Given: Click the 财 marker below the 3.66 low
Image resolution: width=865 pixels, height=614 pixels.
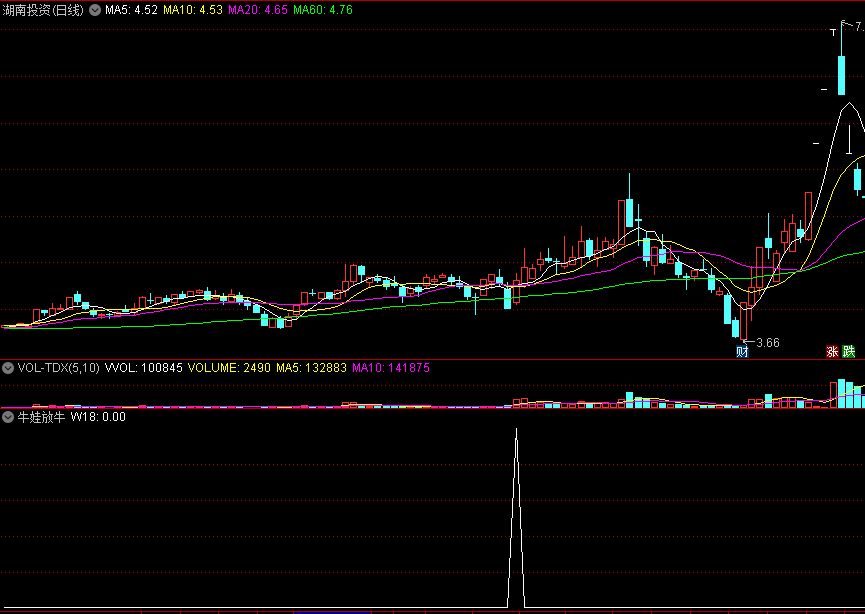Looking at the screenshot, I should tap(743, 351).
